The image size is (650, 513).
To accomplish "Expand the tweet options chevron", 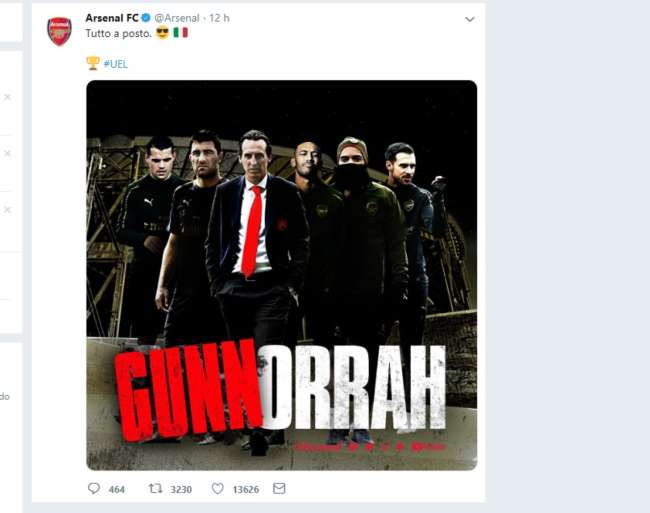I will [x=470, y=19].
